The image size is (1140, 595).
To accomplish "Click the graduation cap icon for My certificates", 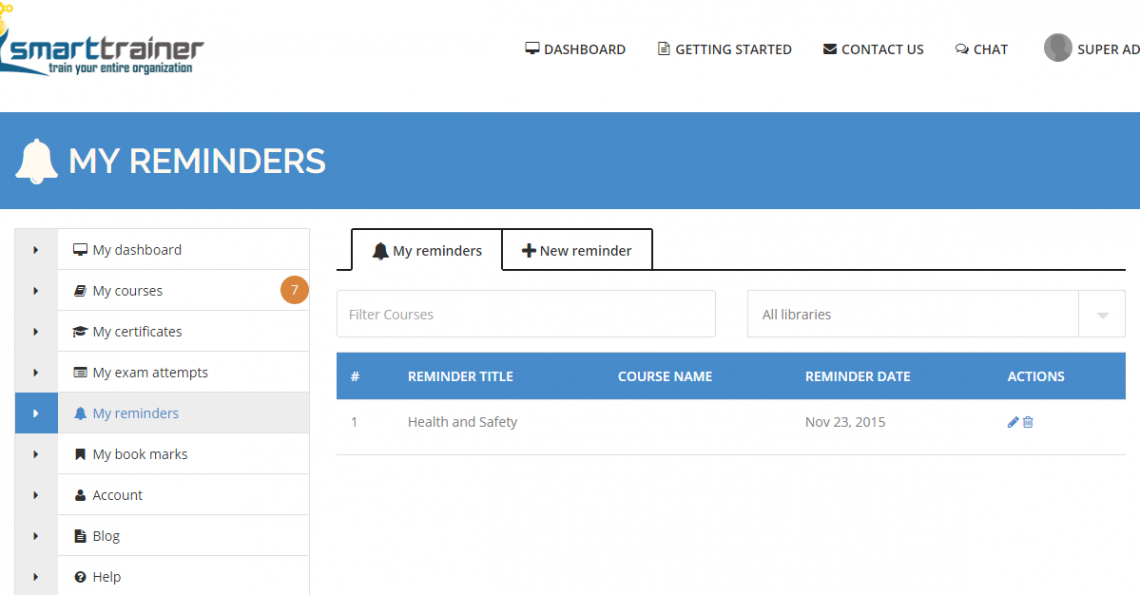I will click(x=80, y=332).
